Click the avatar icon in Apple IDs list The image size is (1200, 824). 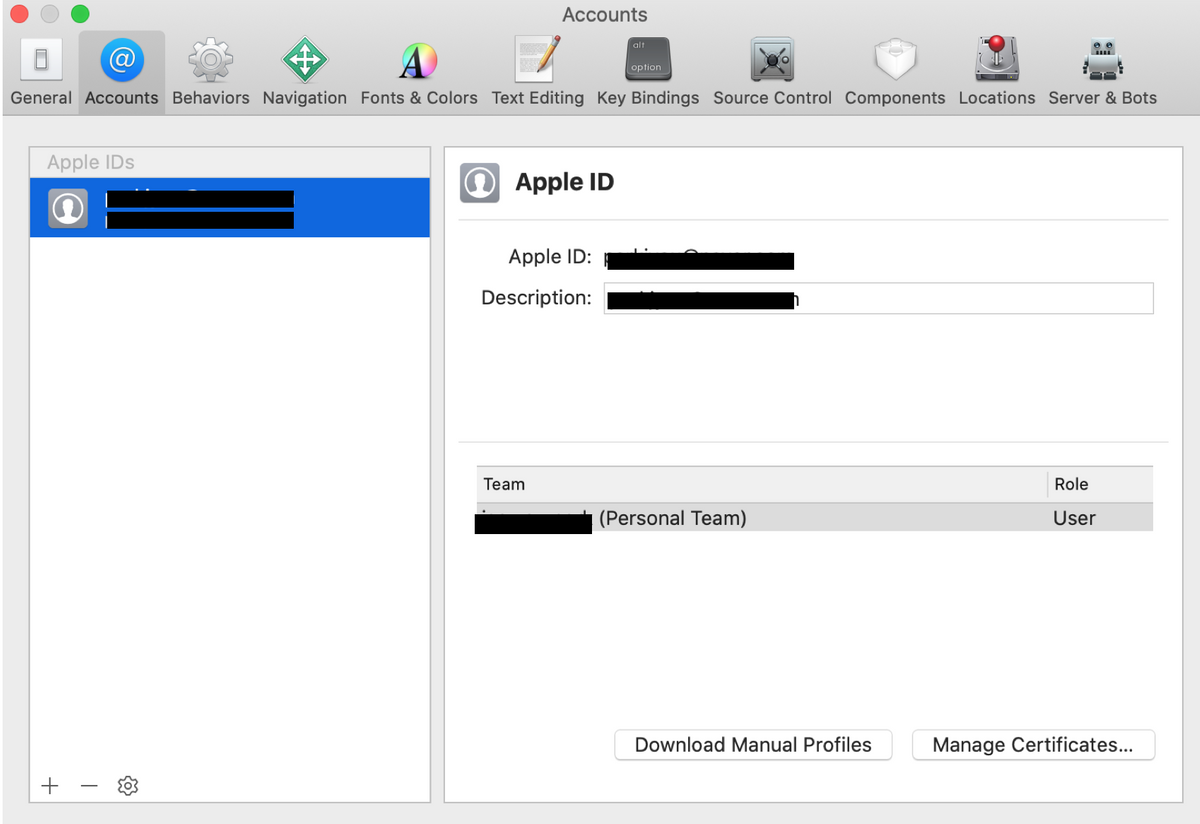tap(68, 208)
